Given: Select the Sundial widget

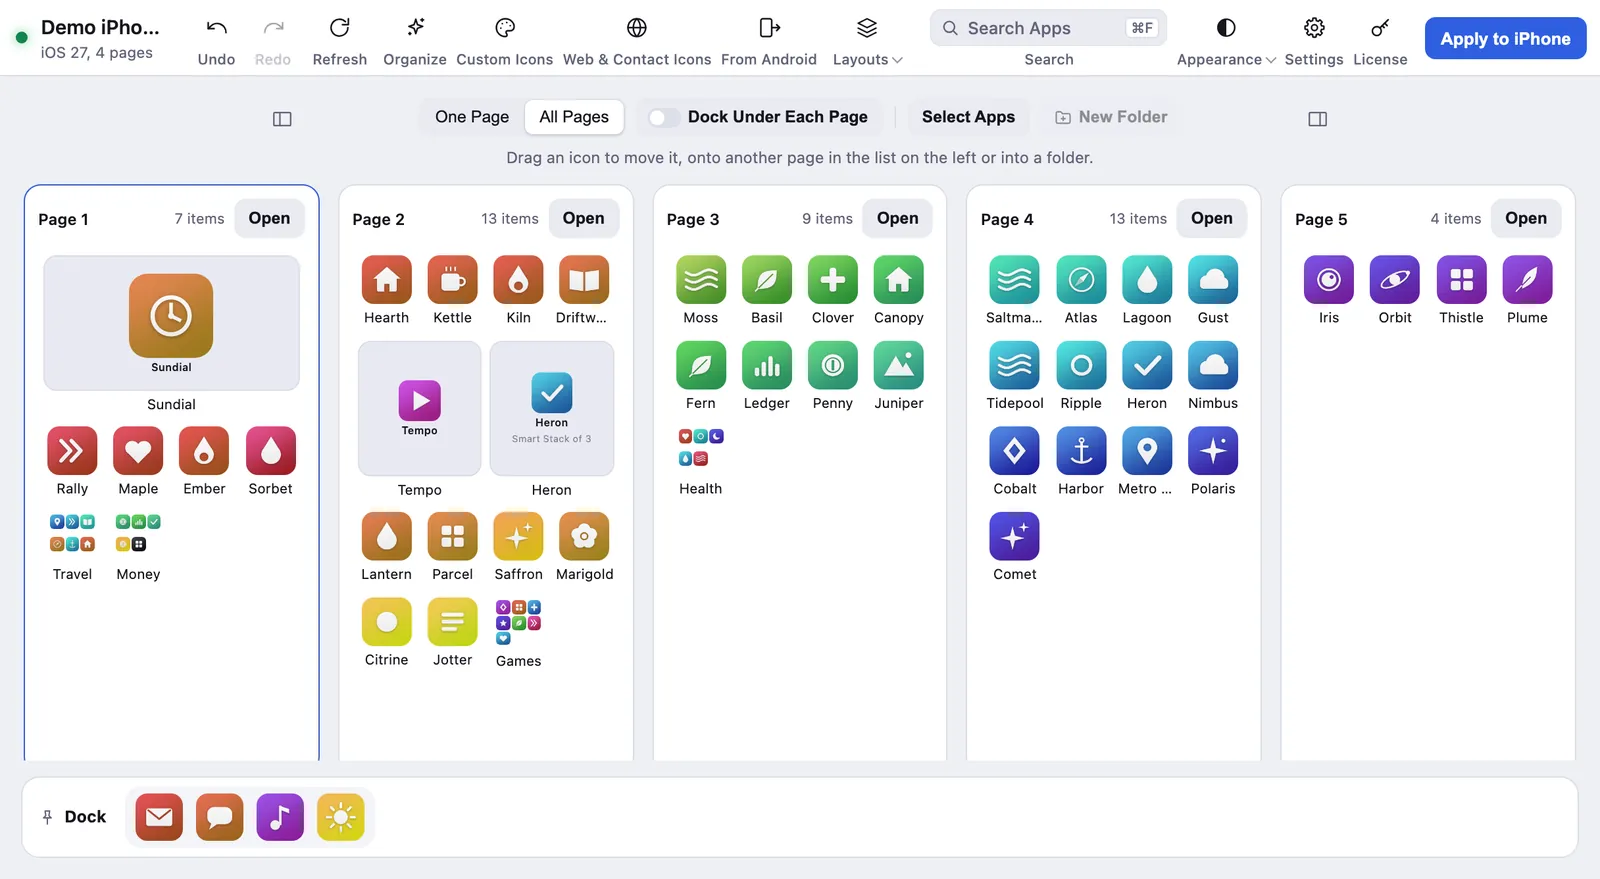Looking at the screenshot, I should click(171, 323).
